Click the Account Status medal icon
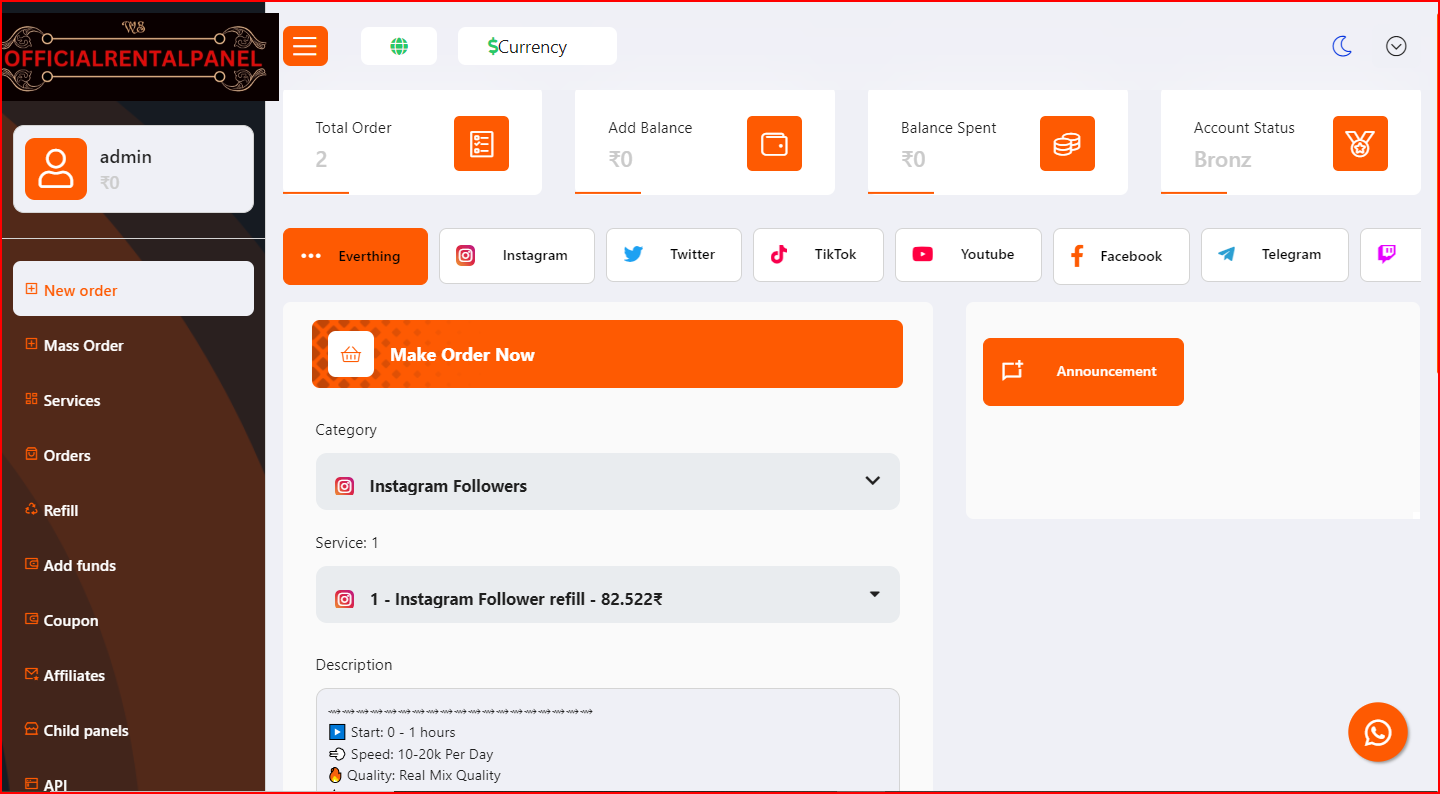 [1360, 144]
